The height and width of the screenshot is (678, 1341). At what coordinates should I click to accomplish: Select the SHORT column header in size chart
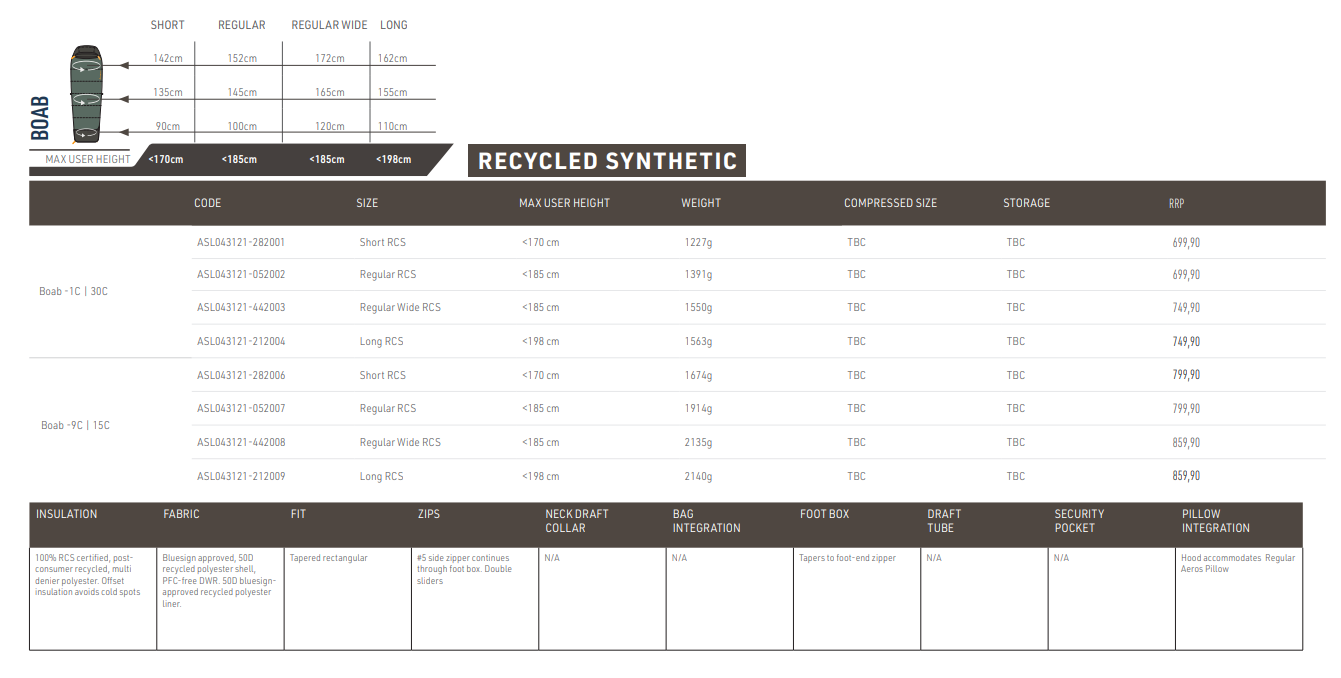click(167, 25)
